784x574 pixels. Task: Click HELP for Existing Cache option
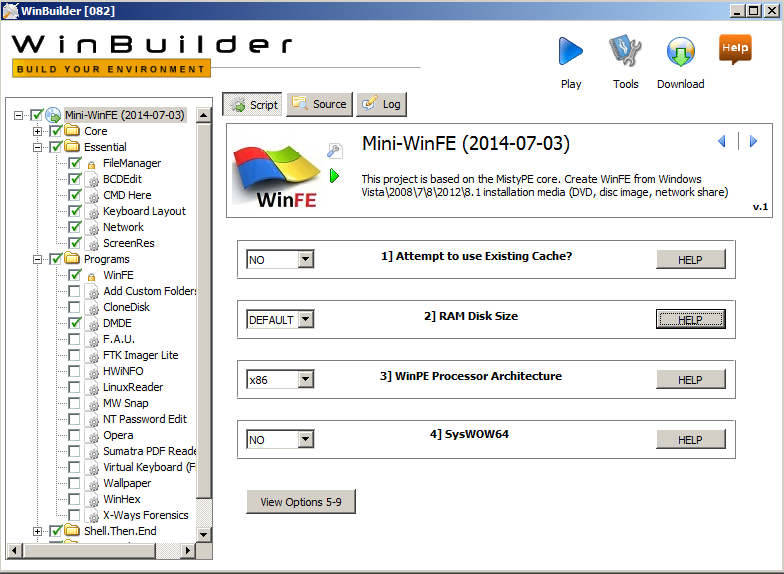pos(690,260)
